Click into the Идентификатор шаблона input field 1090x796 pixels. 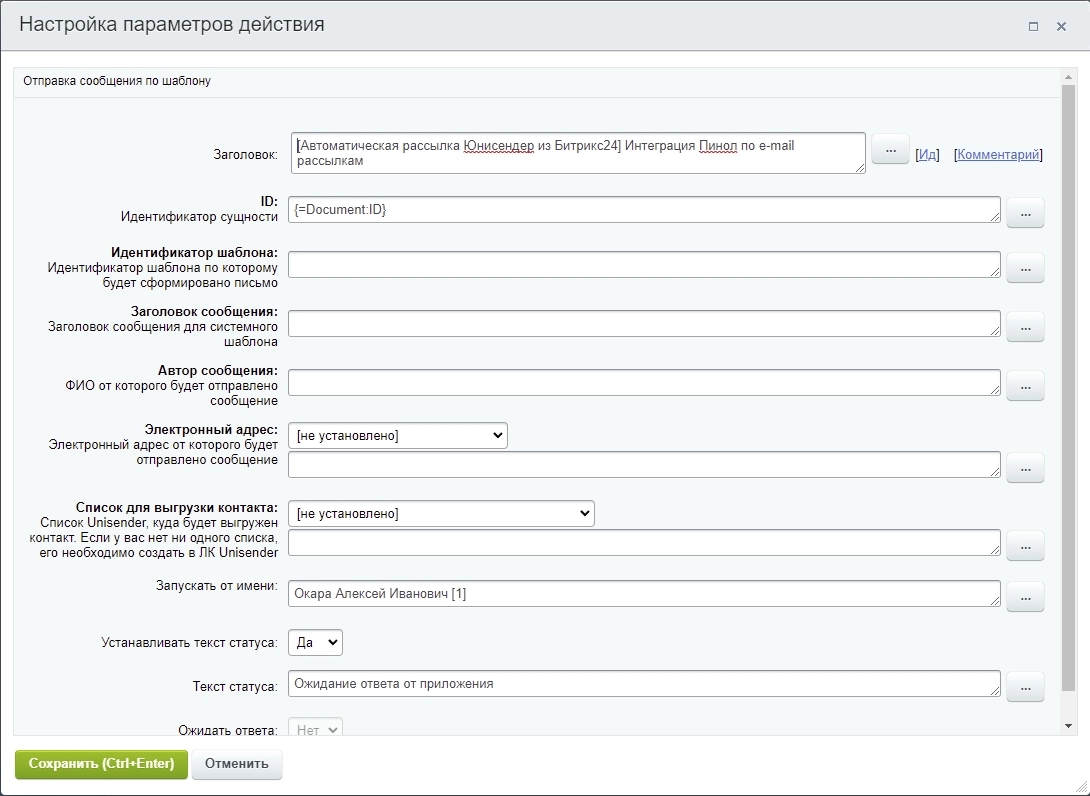643,264
